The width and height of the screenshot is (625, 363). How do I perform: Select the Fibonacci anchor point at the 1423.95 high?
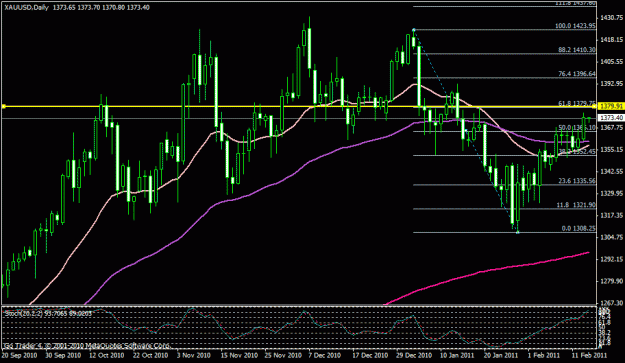click(x=414, y=30)
